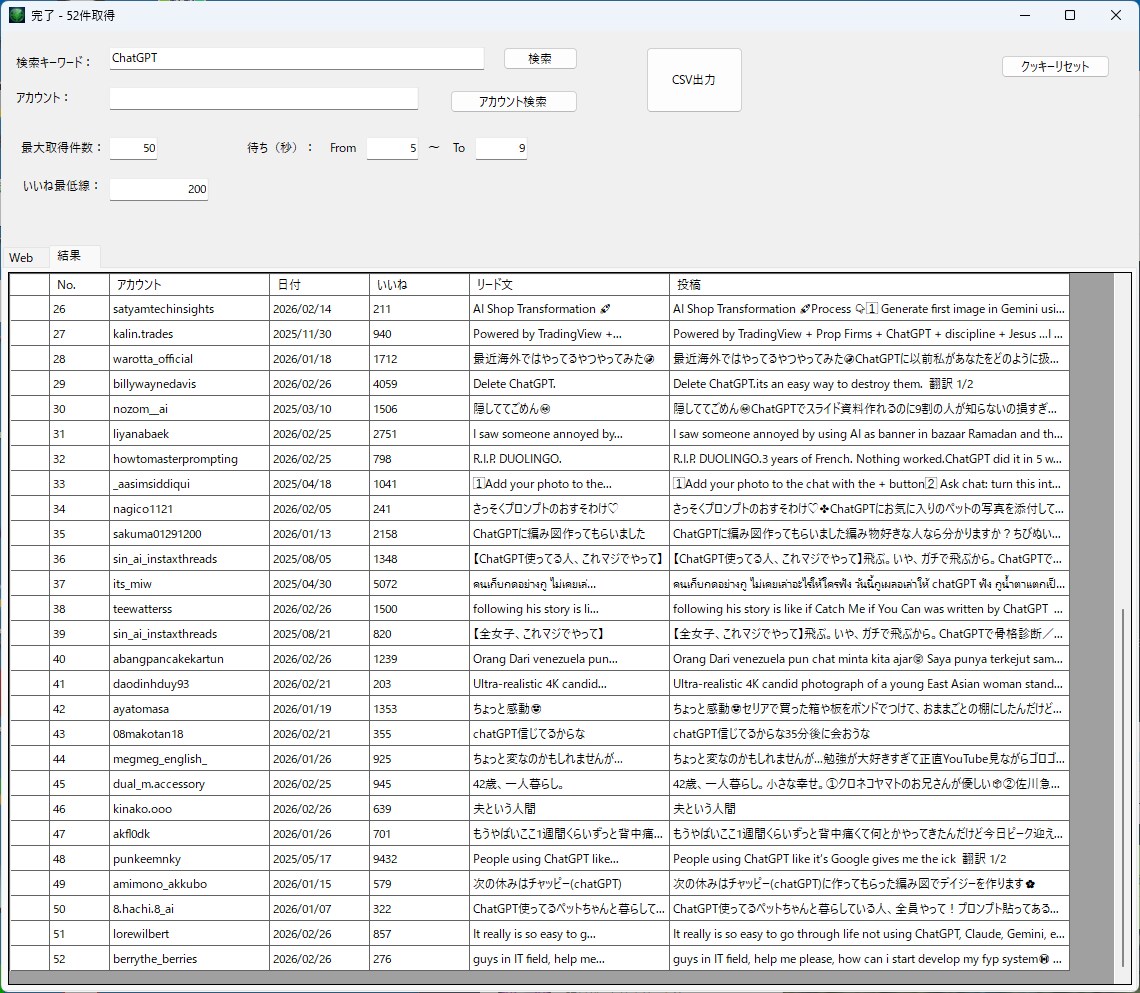Screen dimensions: 1140x993
Task: Select account cell kalin.trades
Action: [189, 334]
